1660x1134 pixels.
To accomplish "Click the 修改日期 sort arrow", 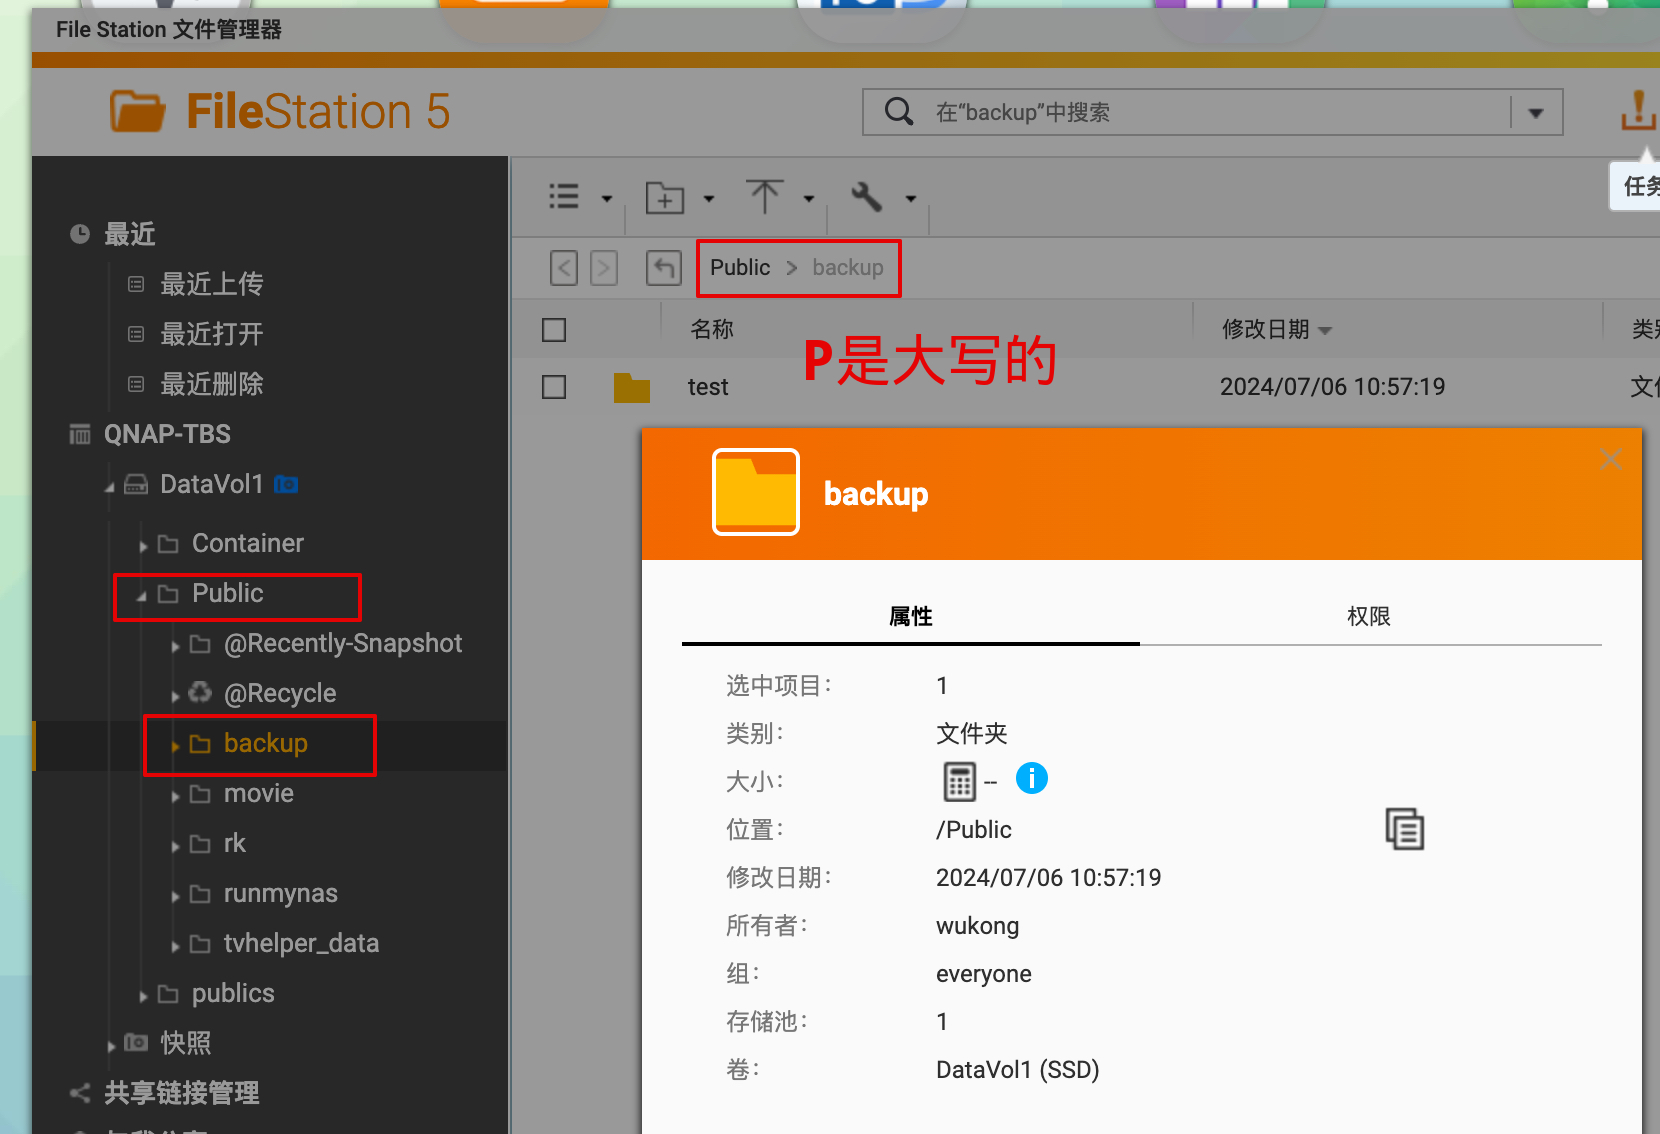I will pyautogui.click(x=1325, y=331).
